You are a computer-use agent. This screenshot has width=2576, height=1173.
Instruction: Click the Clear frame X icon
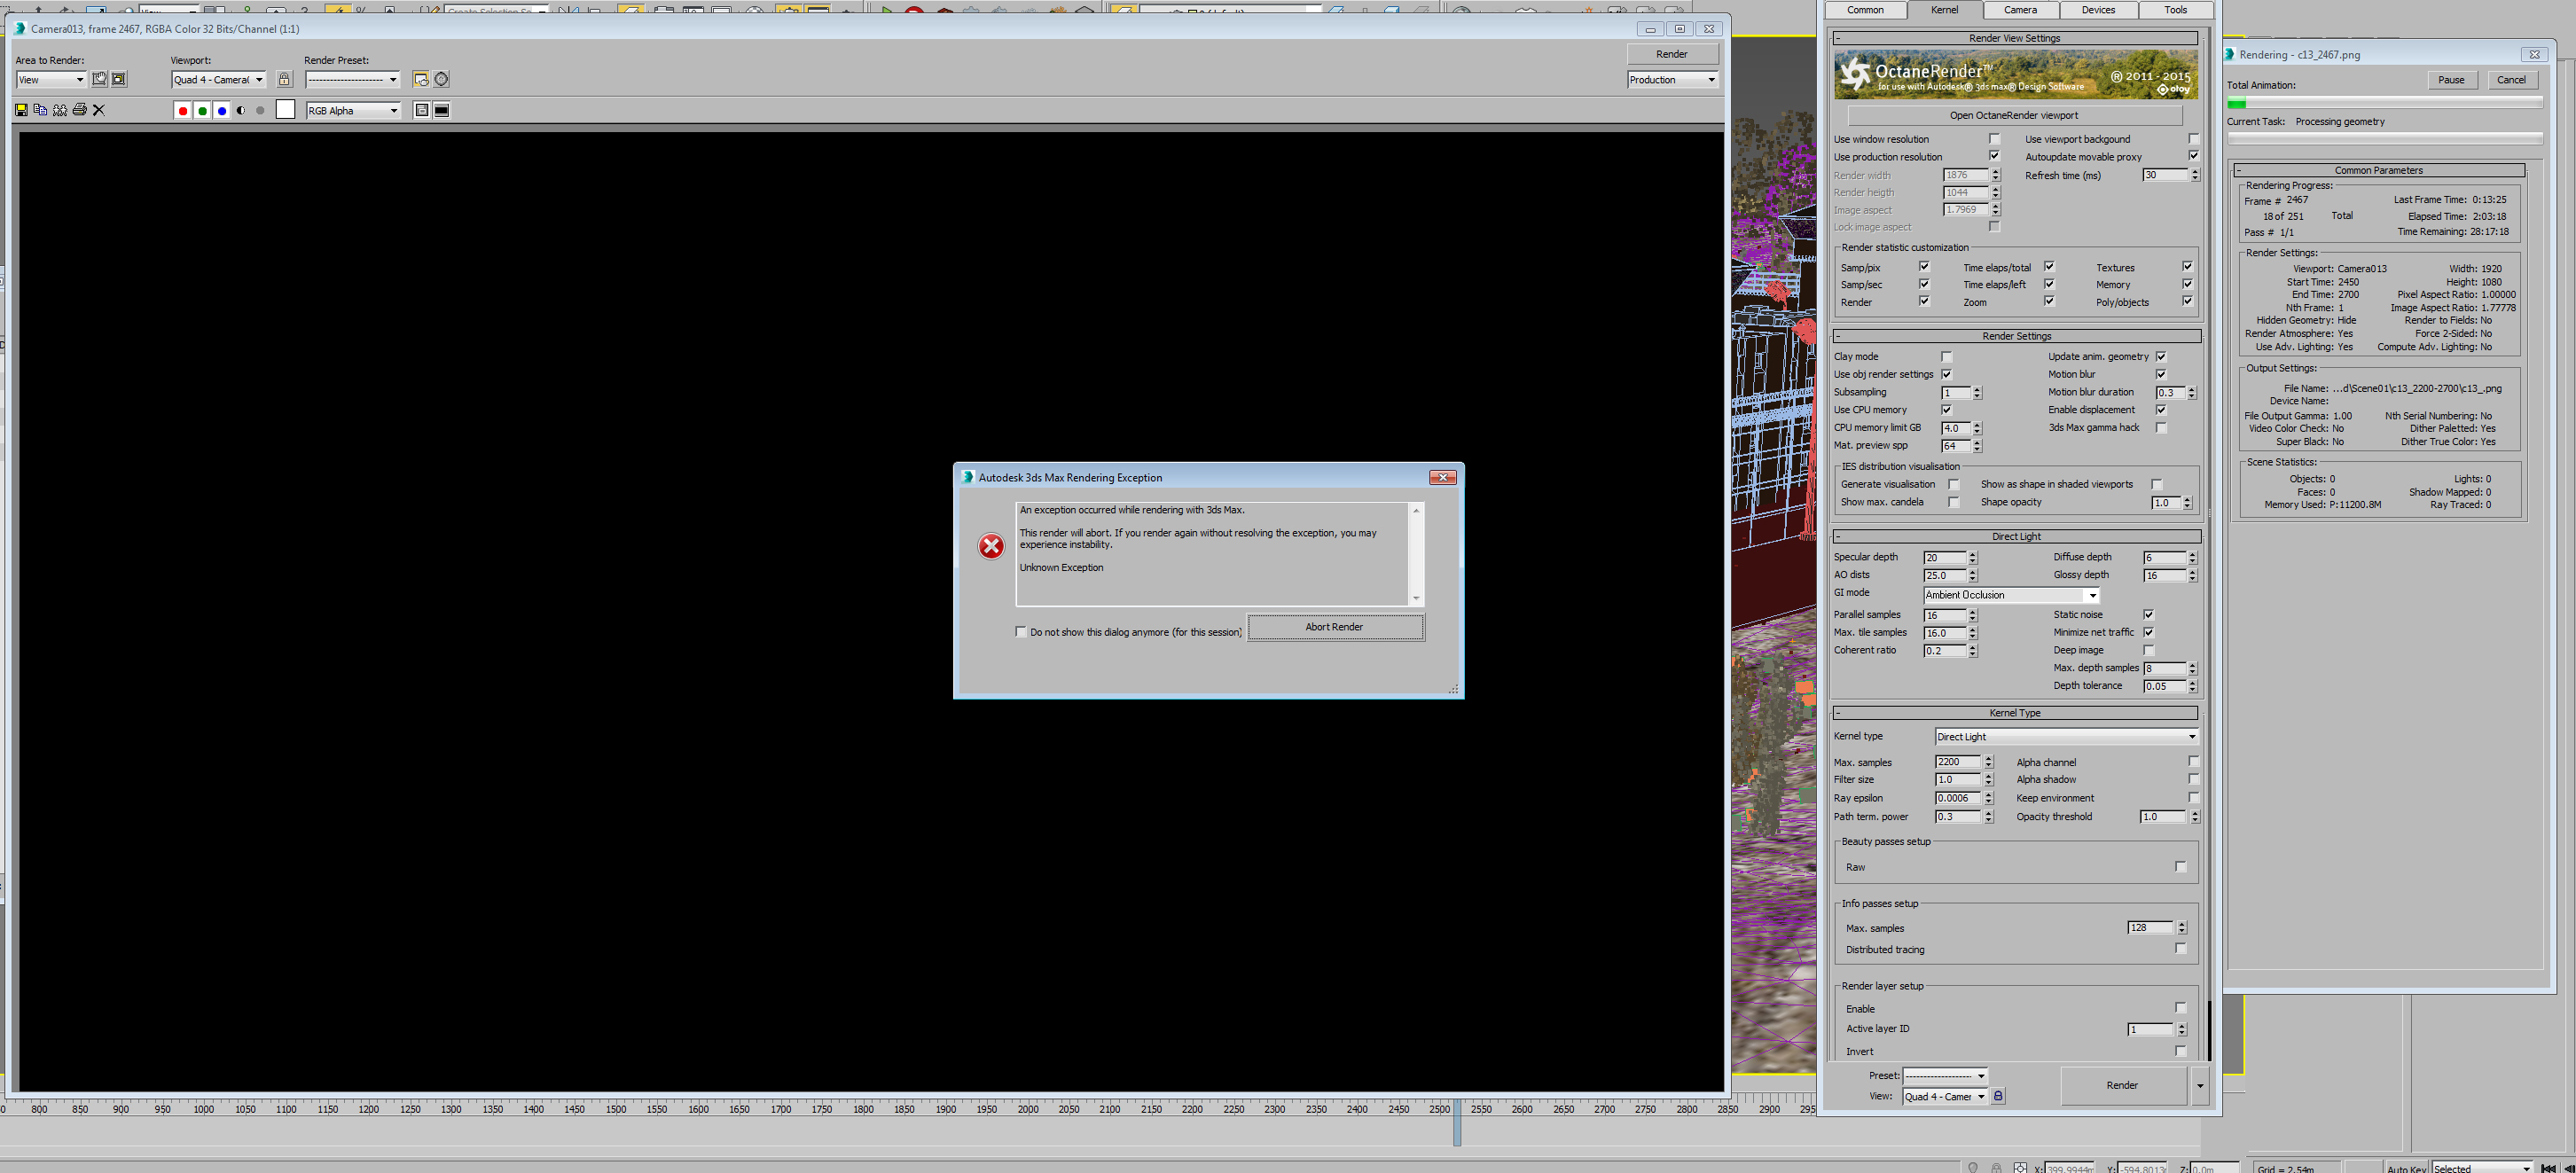click(99, 110)
